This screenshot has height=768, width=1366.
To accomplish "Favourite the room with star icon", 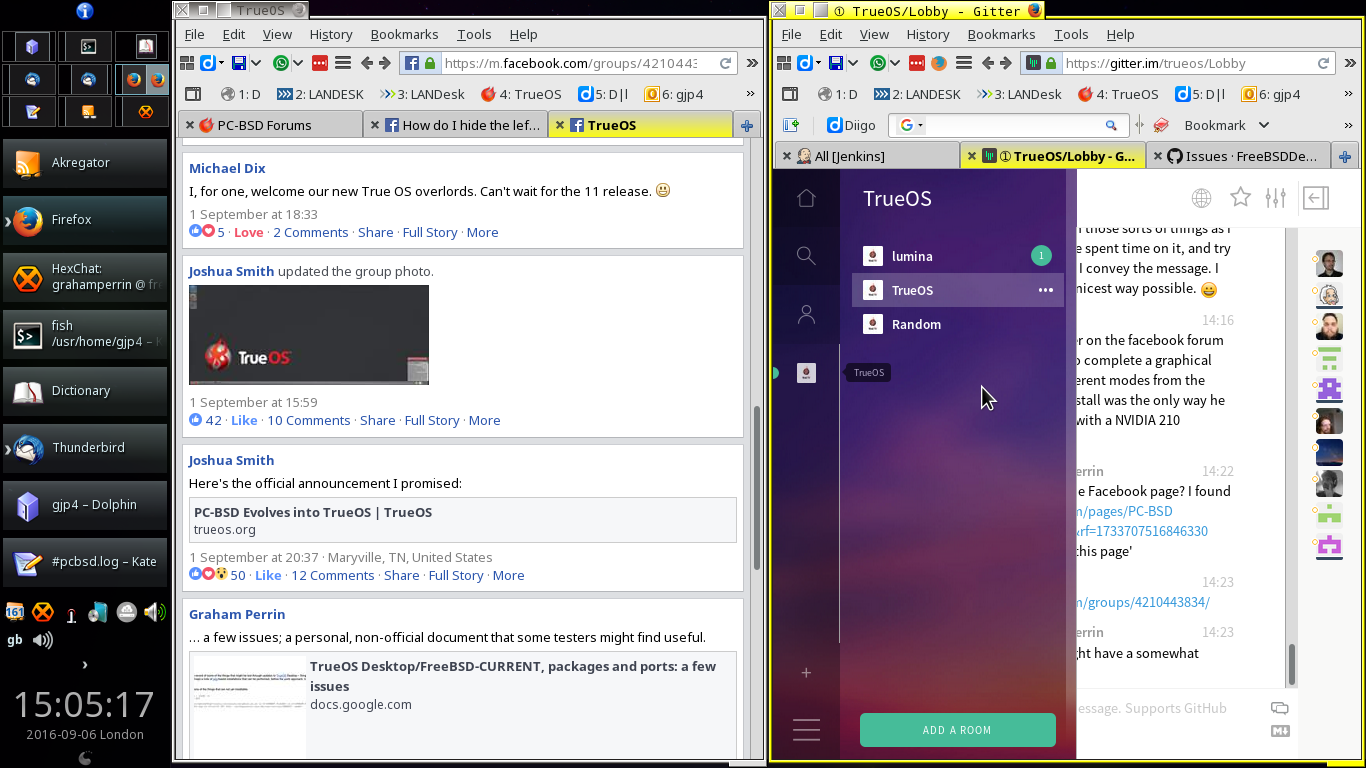I will pyautogui.click(x=1240, y=197).
